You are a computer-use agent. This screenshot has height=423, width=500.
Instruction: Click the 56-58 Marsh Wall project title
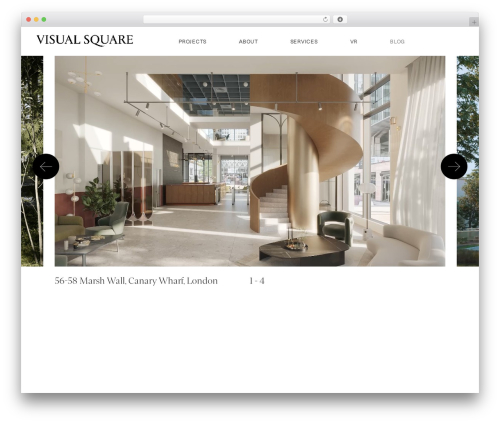pos(136,281)
